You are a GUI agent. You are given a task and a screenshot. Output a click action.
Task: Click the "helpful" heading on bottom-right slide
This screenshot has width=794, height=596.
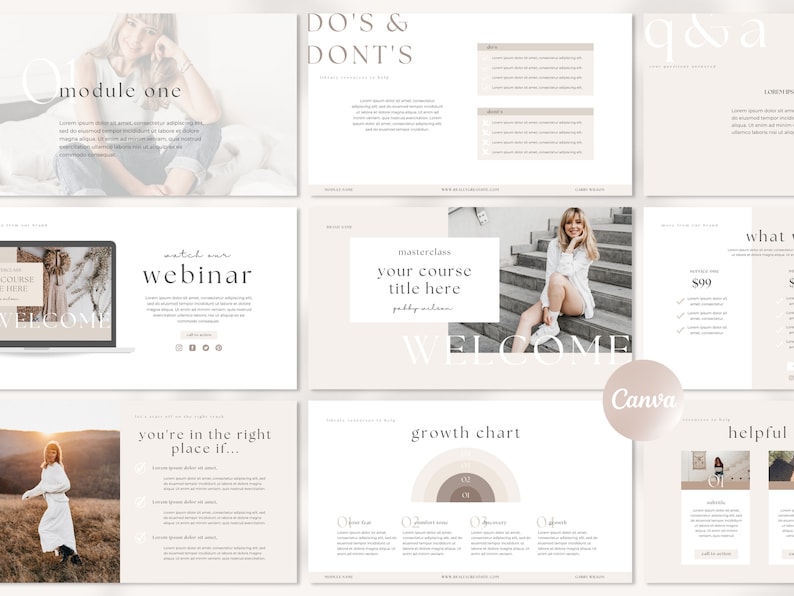click(758, 432)
